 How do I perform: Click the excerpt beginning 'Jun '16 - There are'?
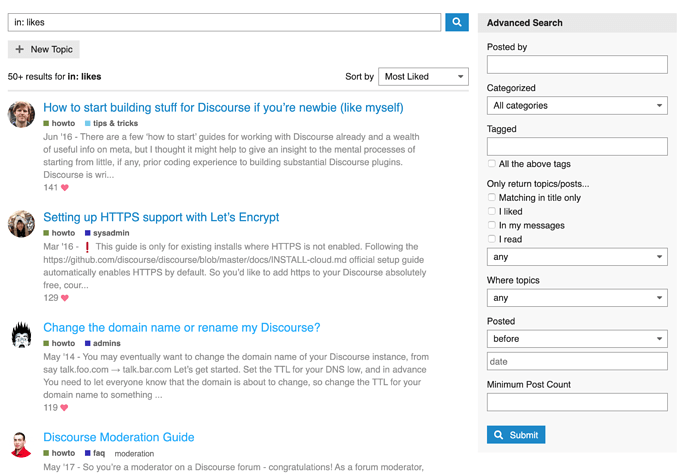point(231,156)
